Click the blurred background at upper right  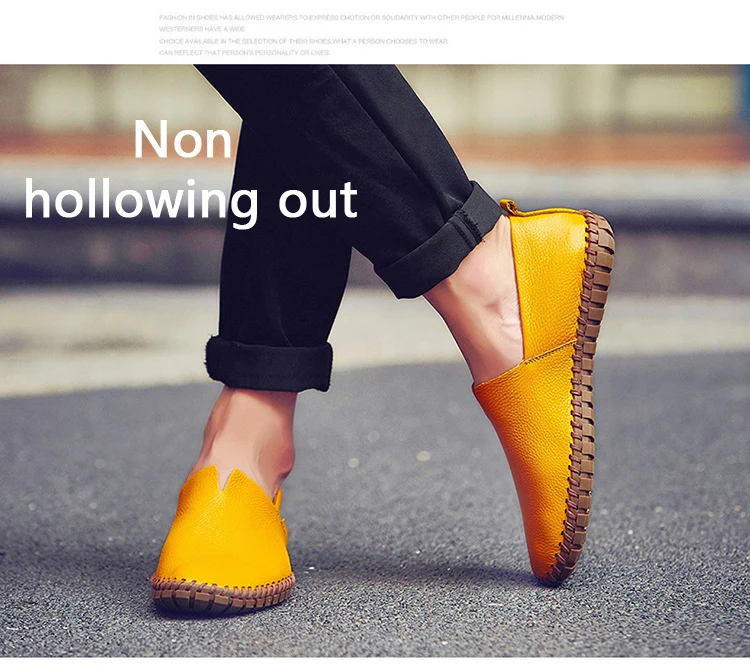[646, 110]
